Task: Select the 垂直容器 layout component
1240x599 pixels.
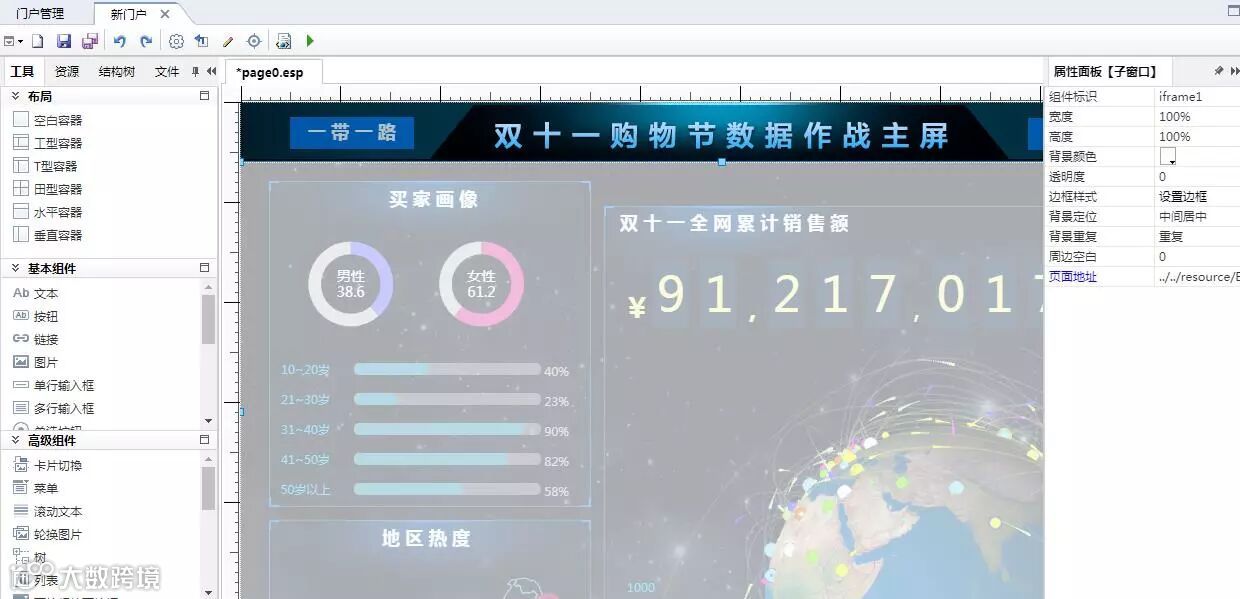Action: pos(48,235)
